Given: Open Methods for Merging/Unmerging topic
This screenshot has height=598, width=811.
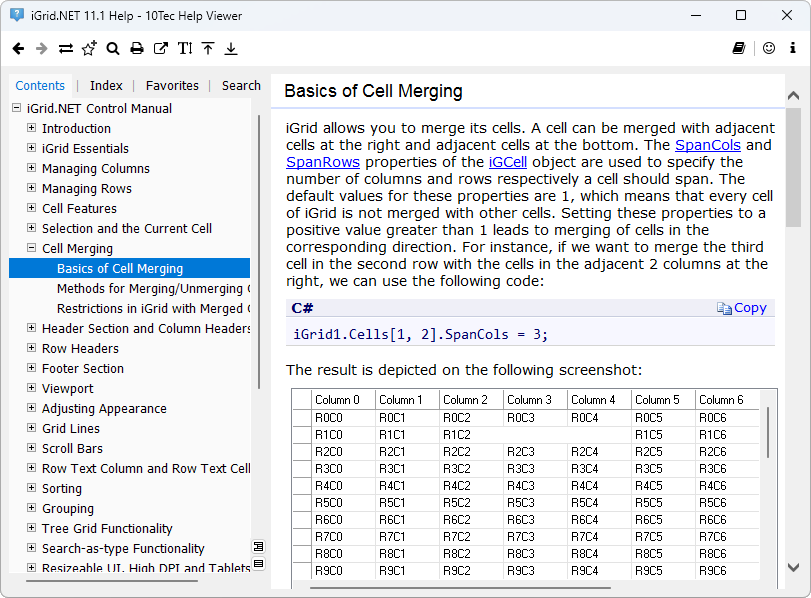Looking at the screenshot, I should [154, 289].
